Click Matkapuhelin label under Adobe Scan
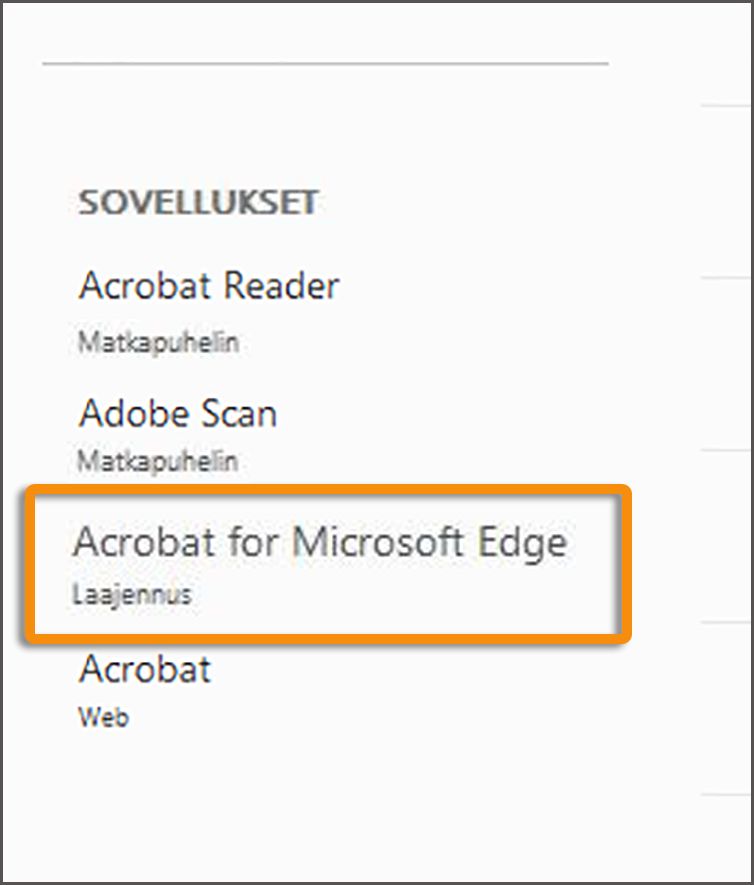Screen dimensions: 754x885 click(158, 462)
